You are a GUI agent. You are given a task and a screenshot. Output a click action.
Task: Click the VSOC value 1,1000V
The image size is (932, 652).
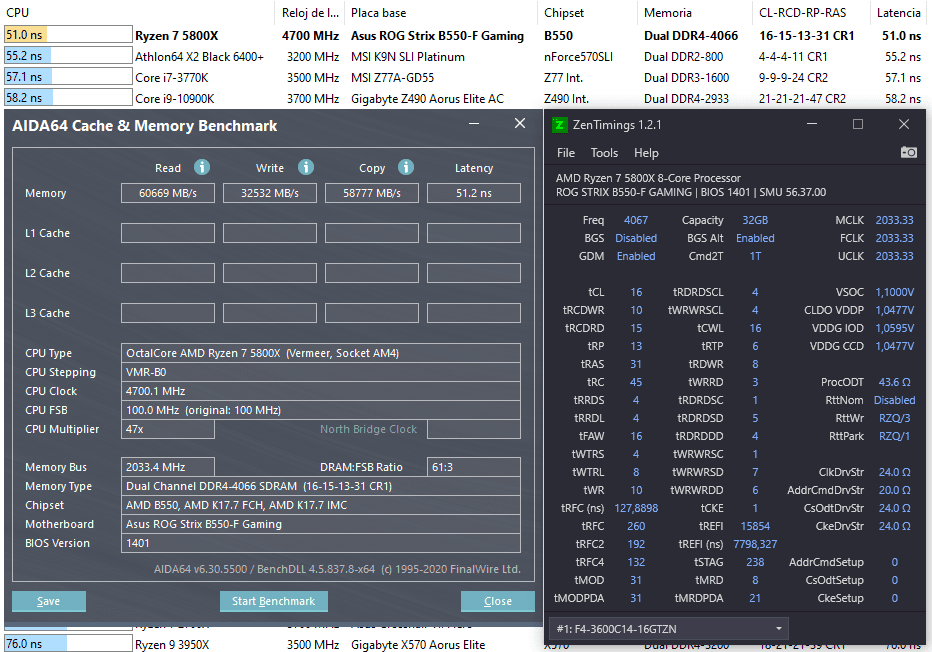(895, 292)
